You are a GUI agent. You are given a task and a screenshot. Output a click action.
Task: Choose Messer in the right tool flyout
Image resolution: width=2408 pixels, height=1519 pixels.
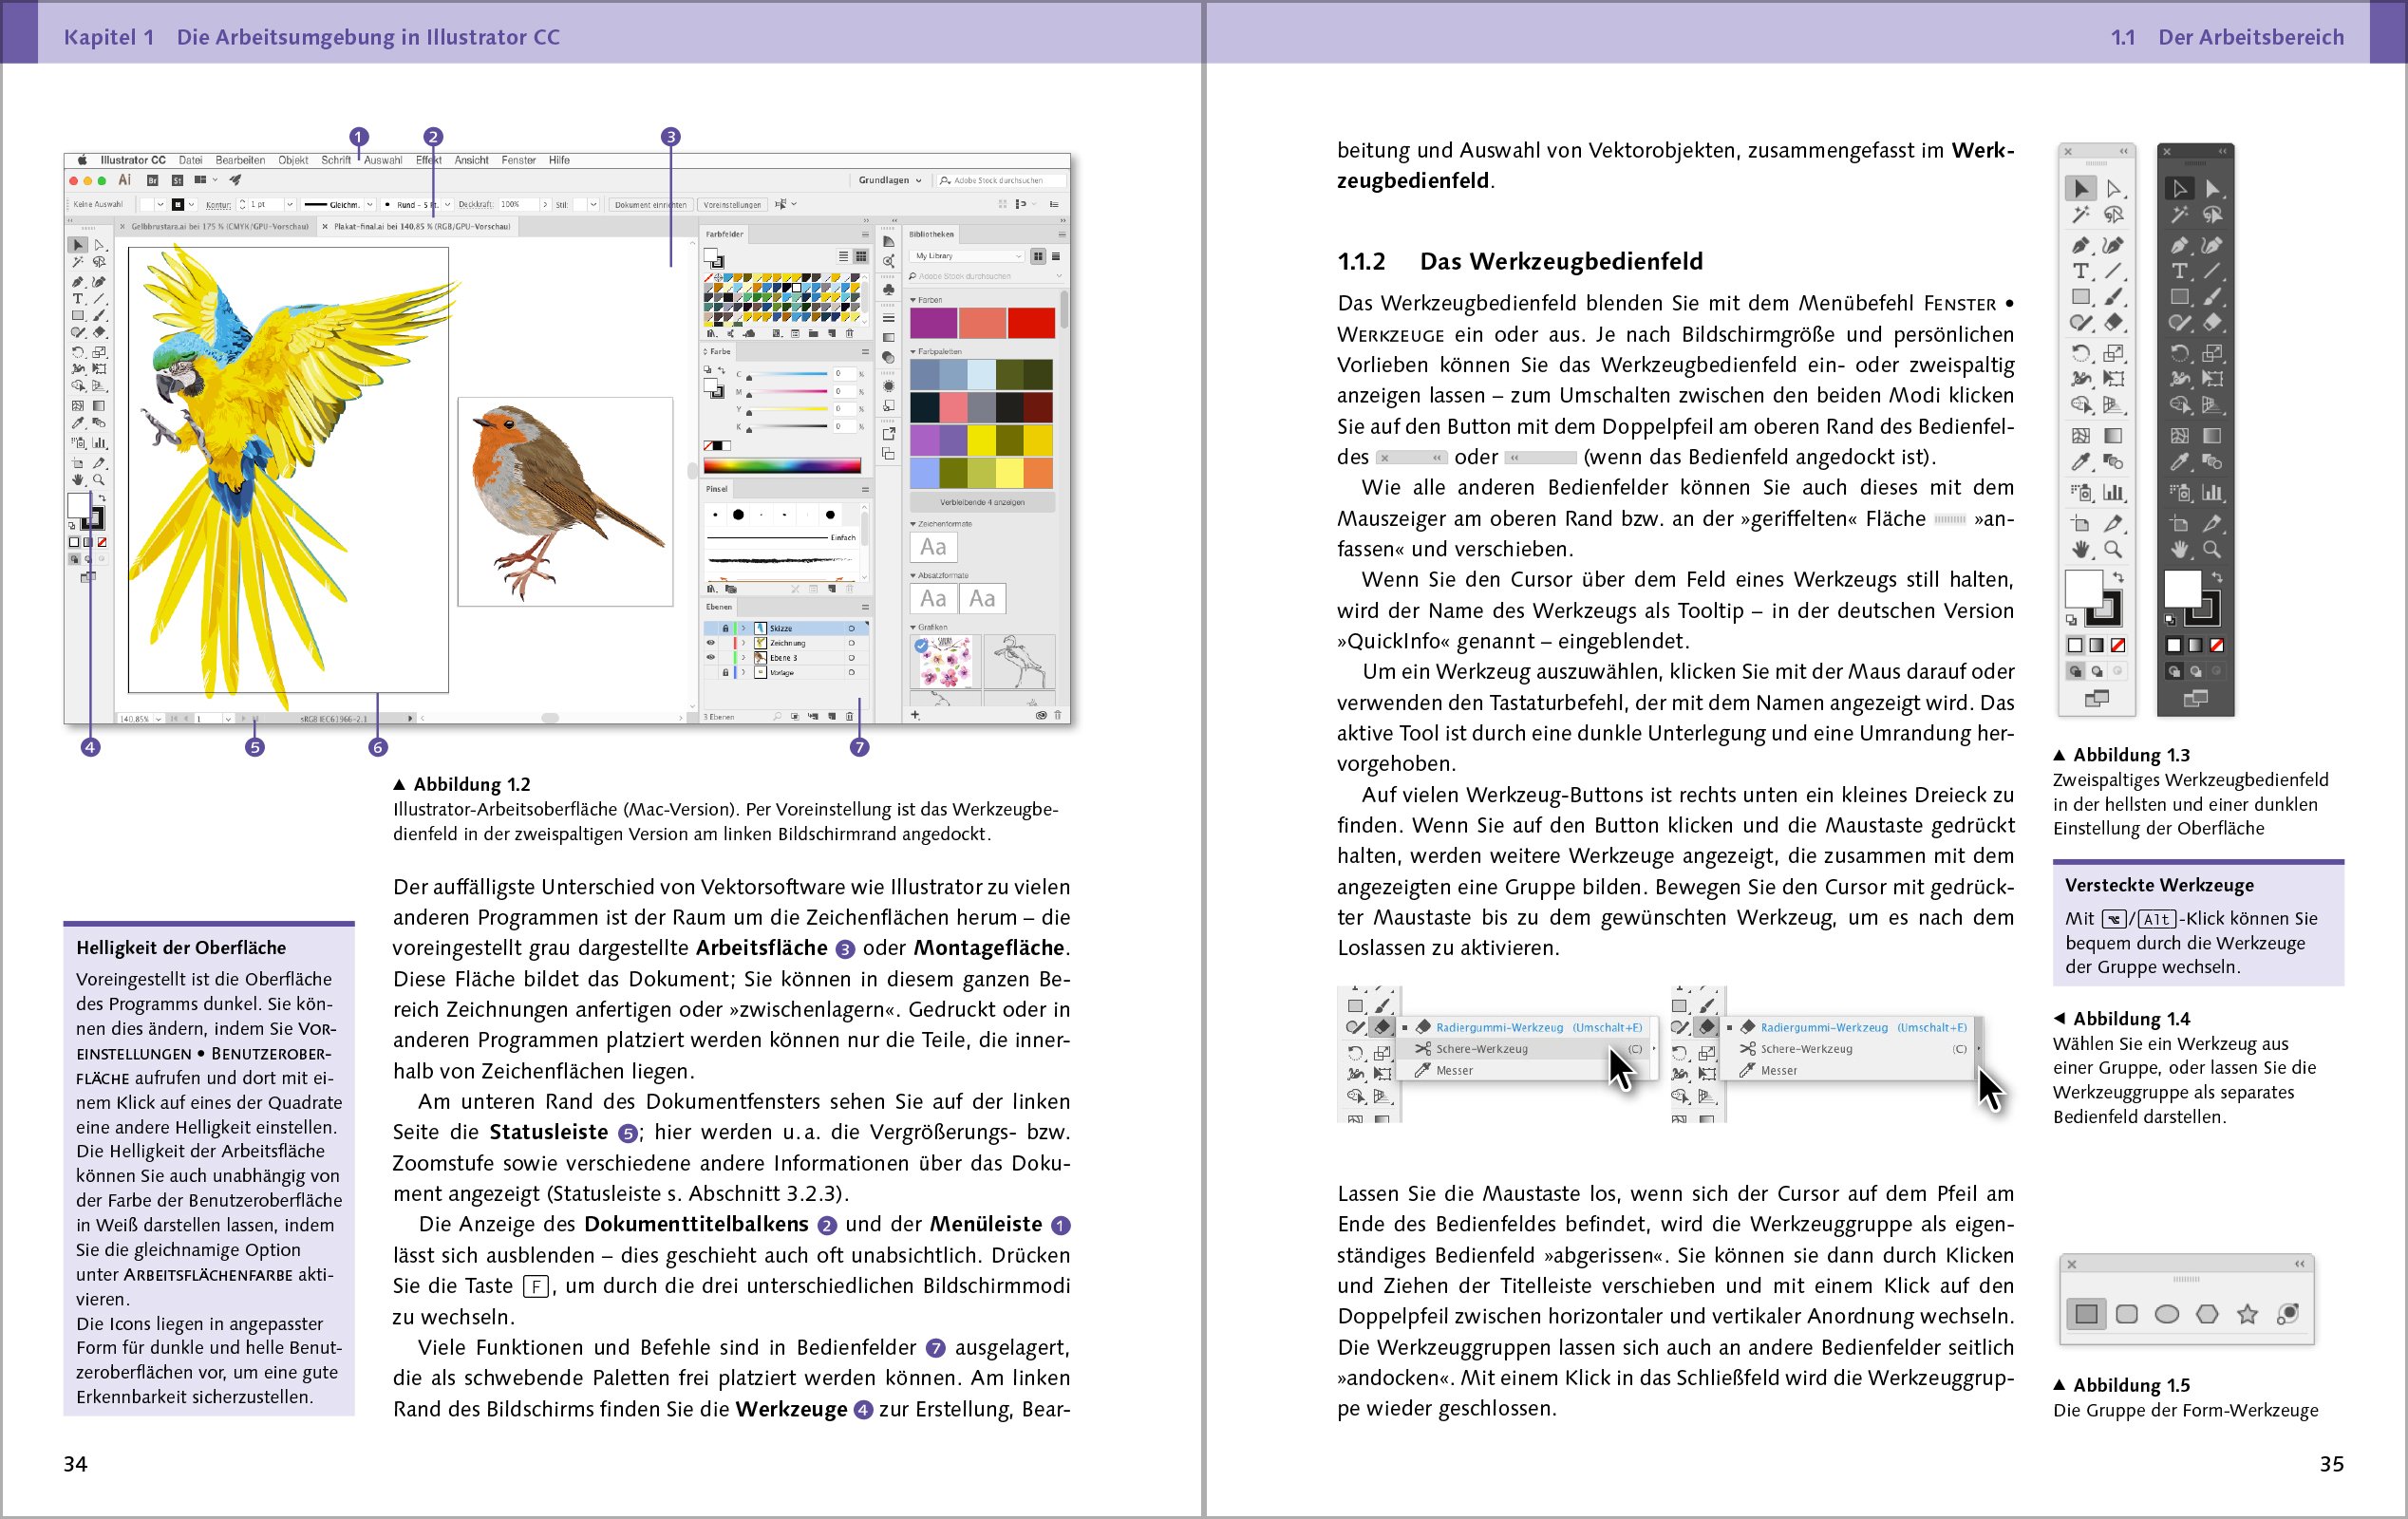(x=1778, y=1070)
